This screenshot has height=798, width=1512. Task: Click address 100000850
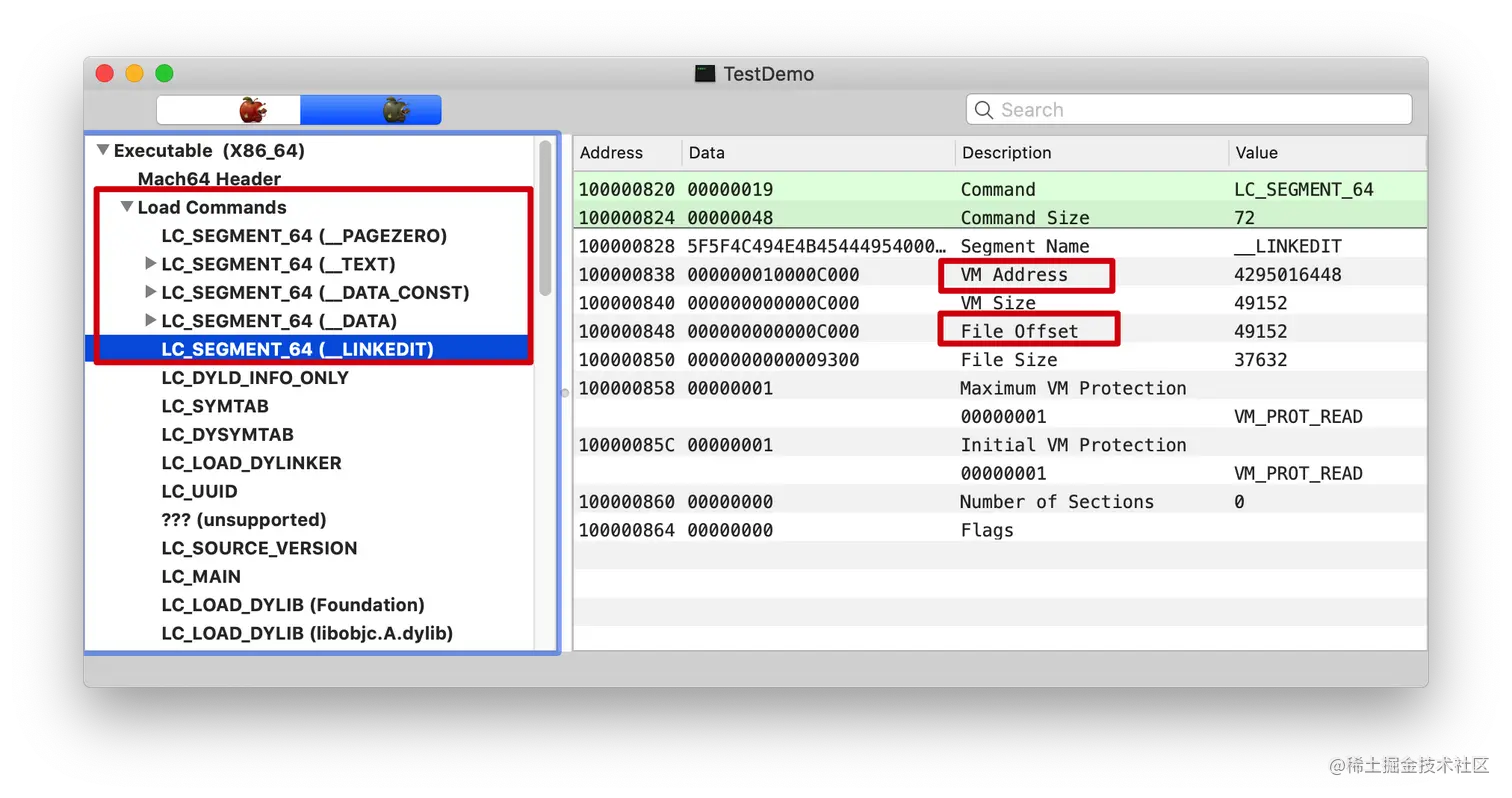(x=627, y=359)
